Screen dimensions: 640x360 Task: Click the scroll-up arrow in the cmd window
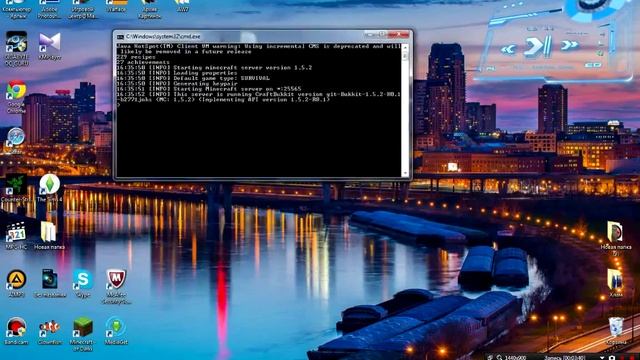click(x=405, y=47)
